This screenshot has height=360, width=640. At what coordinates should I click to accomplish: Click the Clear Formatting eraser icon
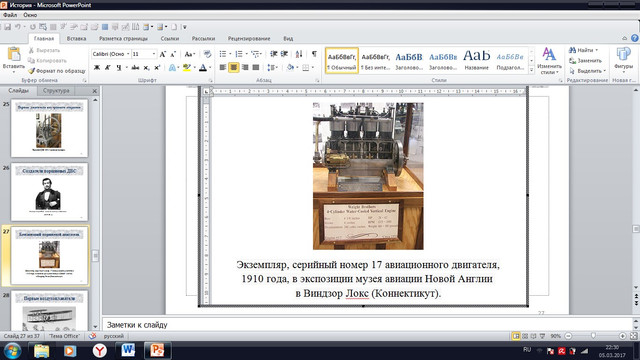pos(207,54)
